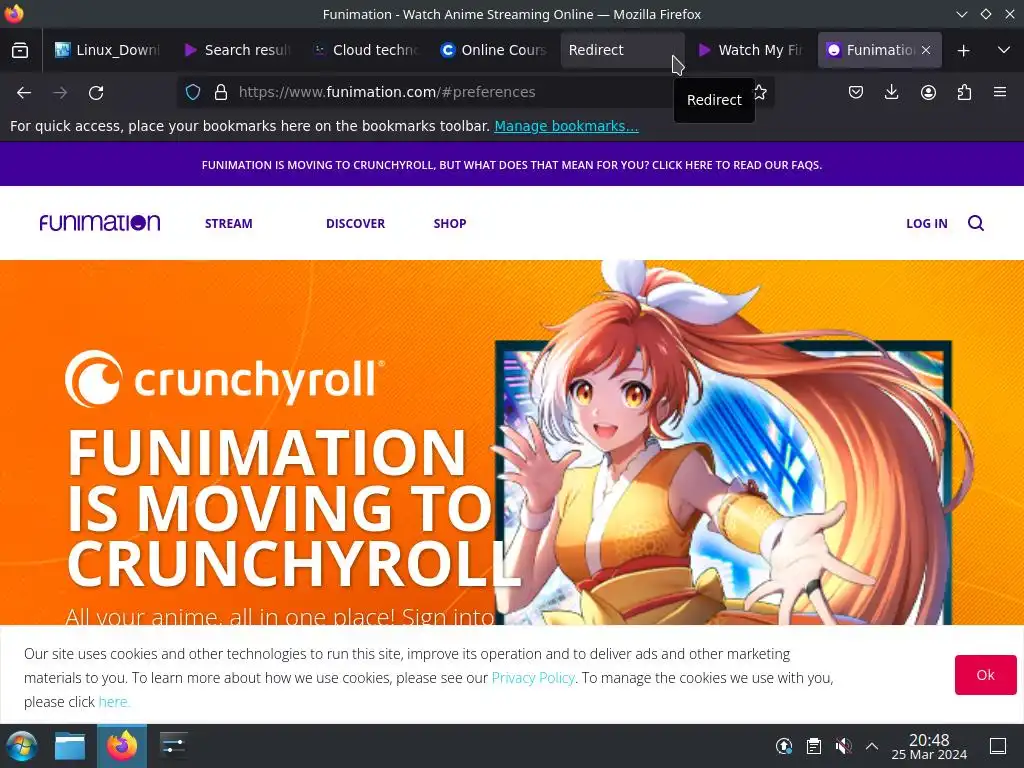
Task: Switch to the Watch My Fir tab
Action: (751, 50)
